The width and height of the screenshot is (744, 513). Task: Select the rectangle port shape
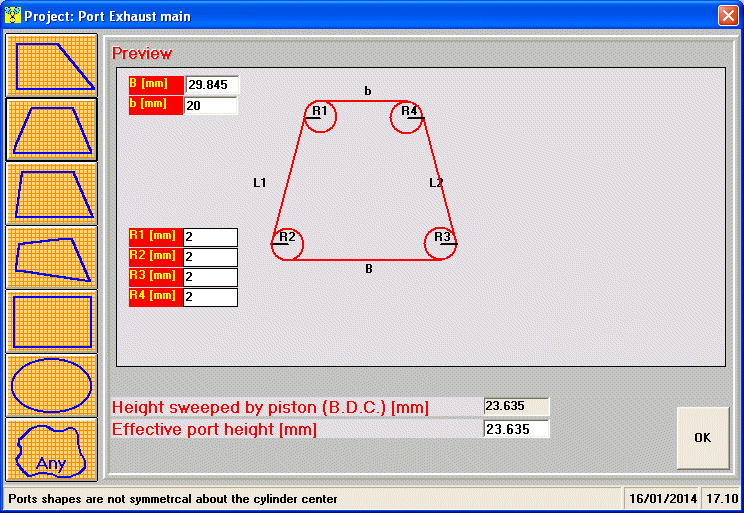coord(51,322)
